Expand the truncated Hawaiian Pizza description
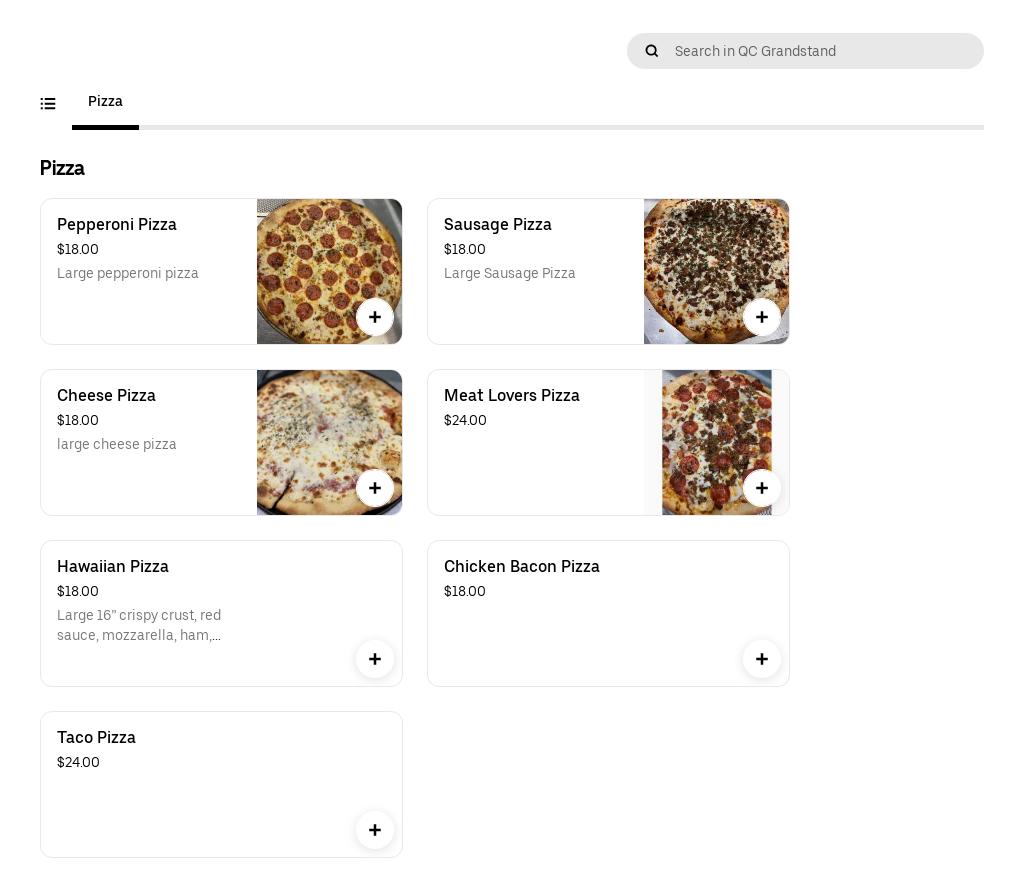Image resolution: width=1024 pixels, height=881 pixels. click(139, 626)
